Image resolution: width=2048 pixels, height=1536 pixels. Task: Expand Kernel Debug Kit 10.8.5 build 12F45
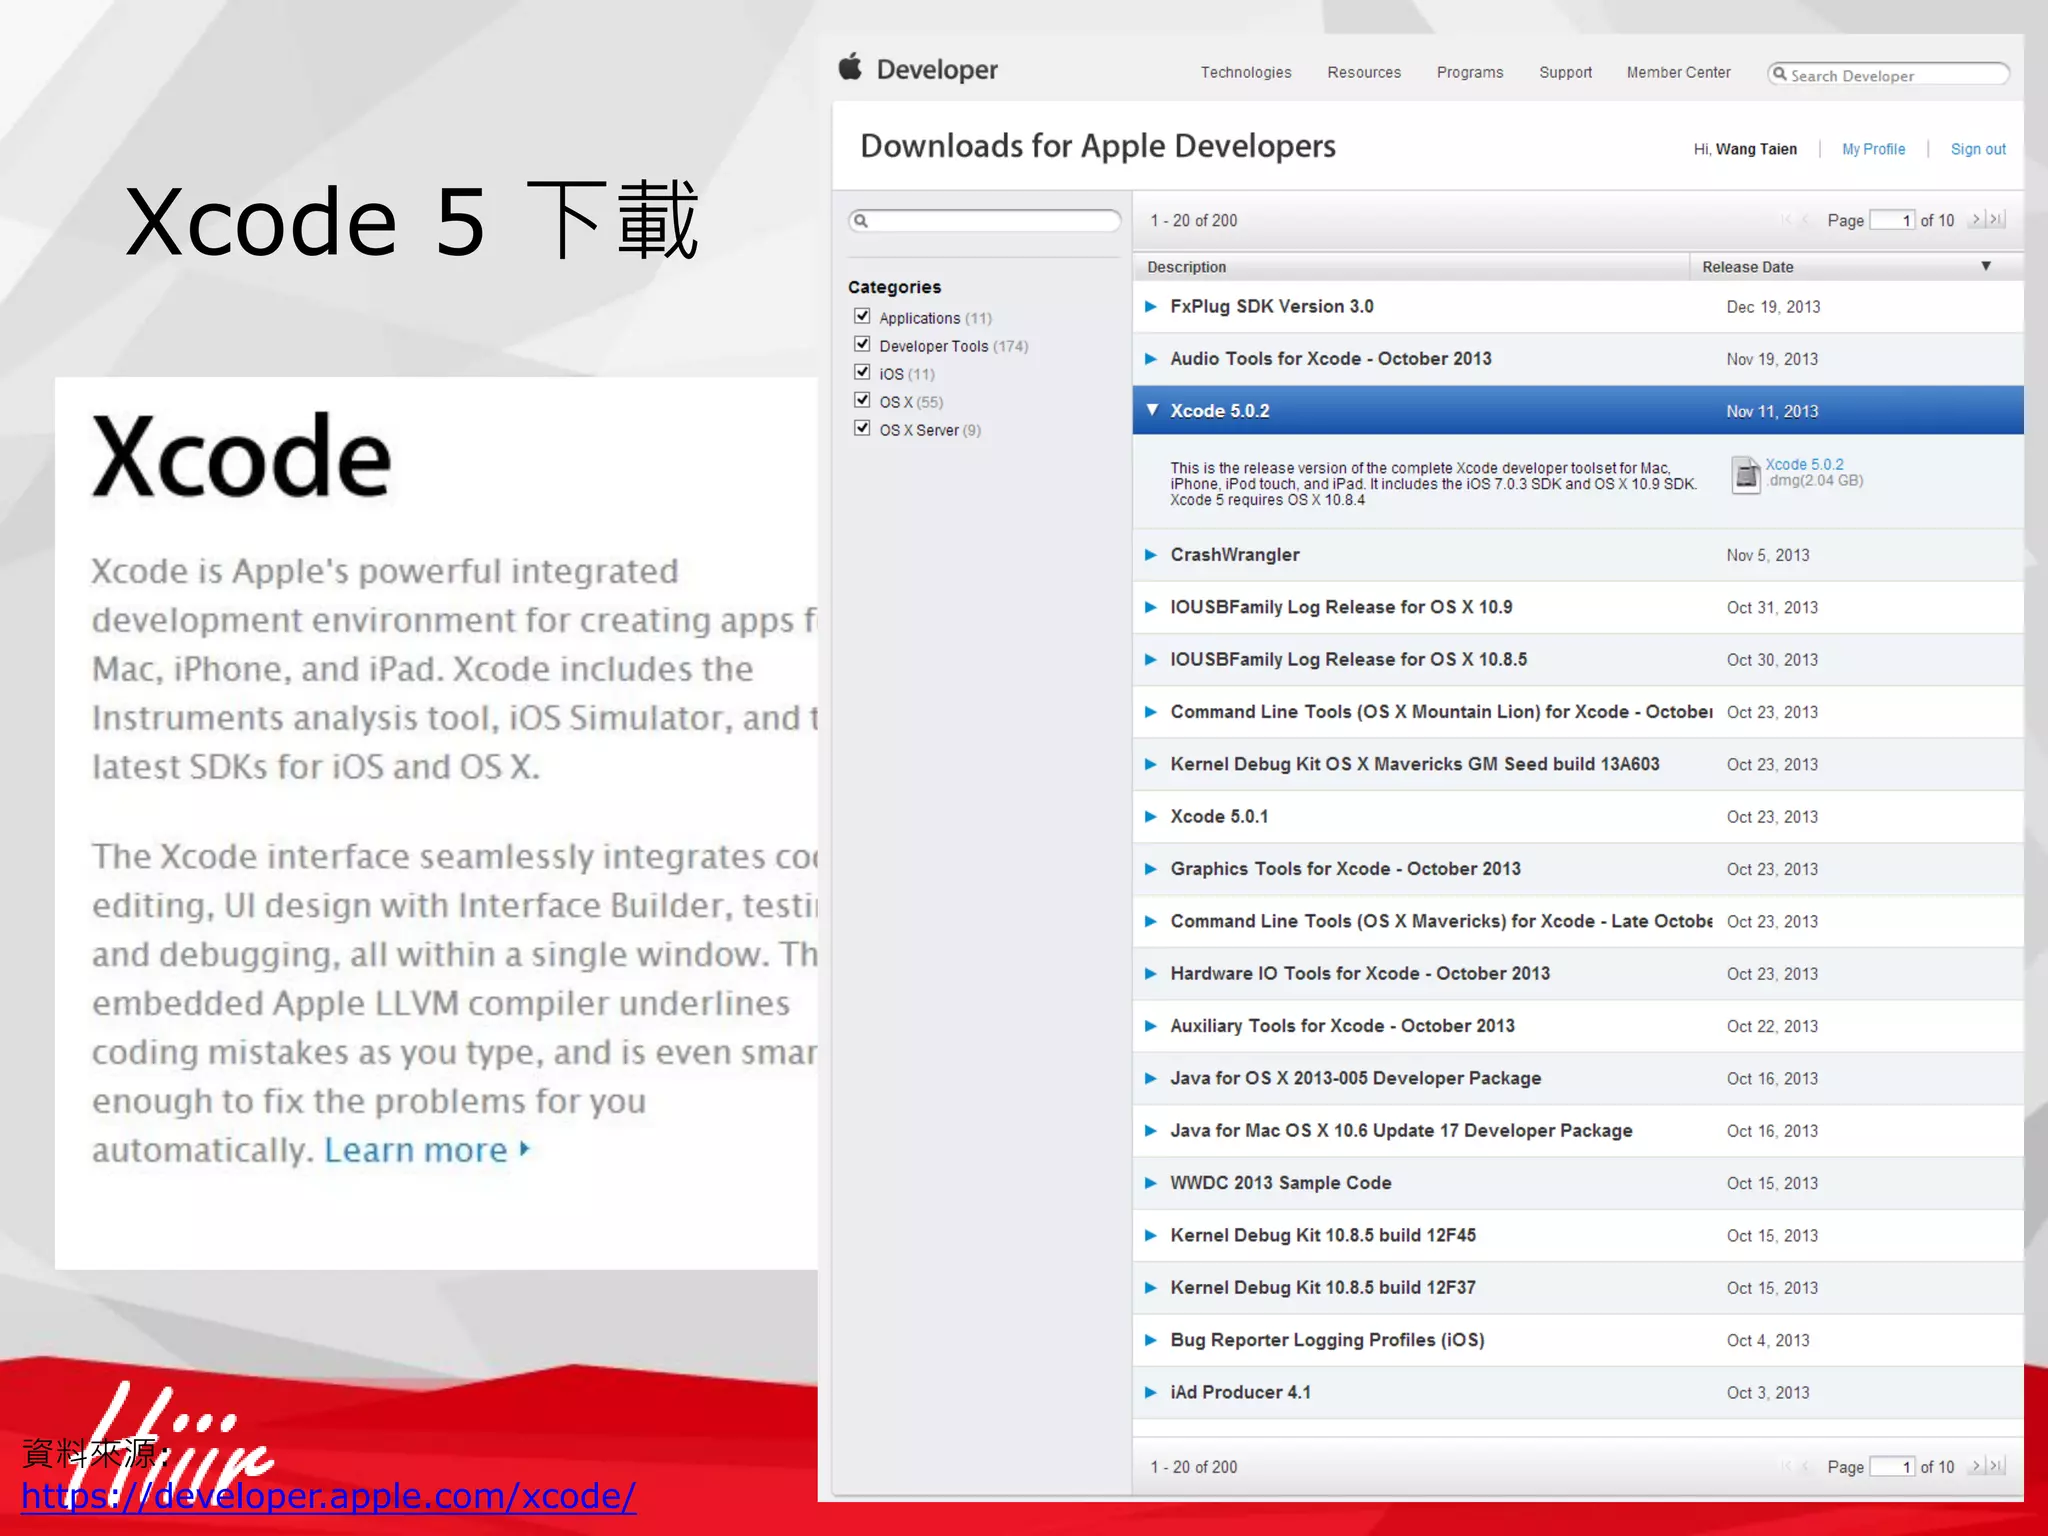pos(1151,1235)
